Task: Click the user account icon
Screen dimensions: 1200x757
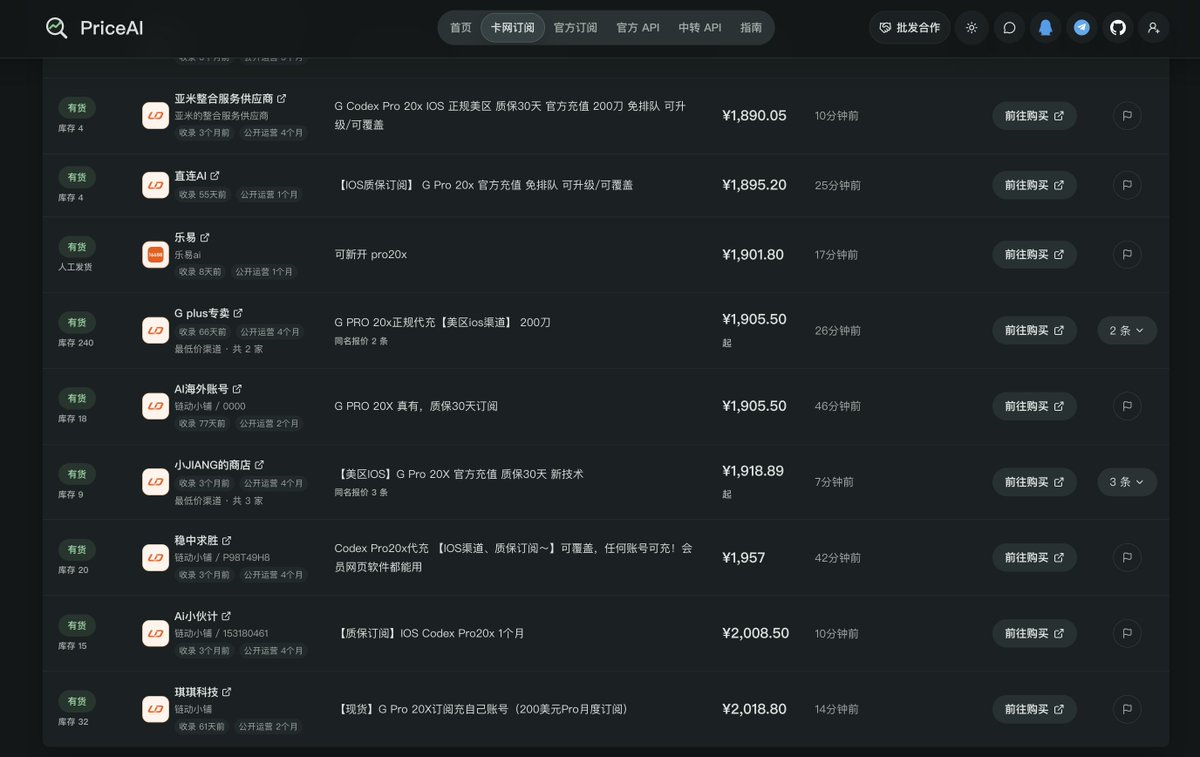Action: (x=1154, y=28)
